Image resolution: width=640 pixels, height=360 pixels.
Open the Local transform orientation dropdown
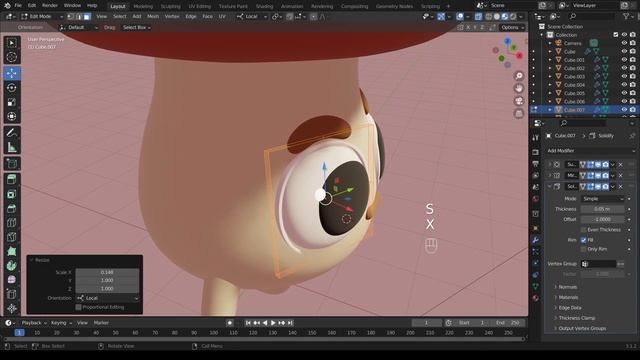251,17
